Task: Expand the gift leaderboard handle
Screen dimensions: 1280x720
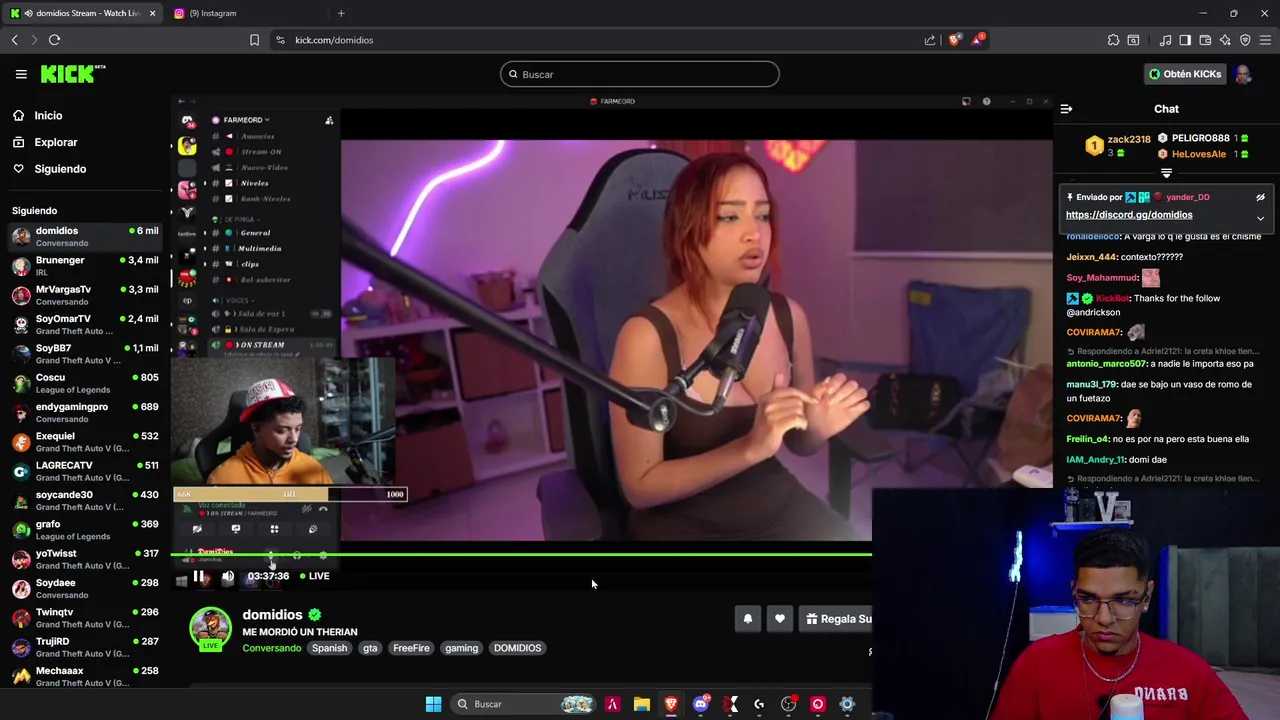Action: pyautogui.click(x=1166, y=173)
